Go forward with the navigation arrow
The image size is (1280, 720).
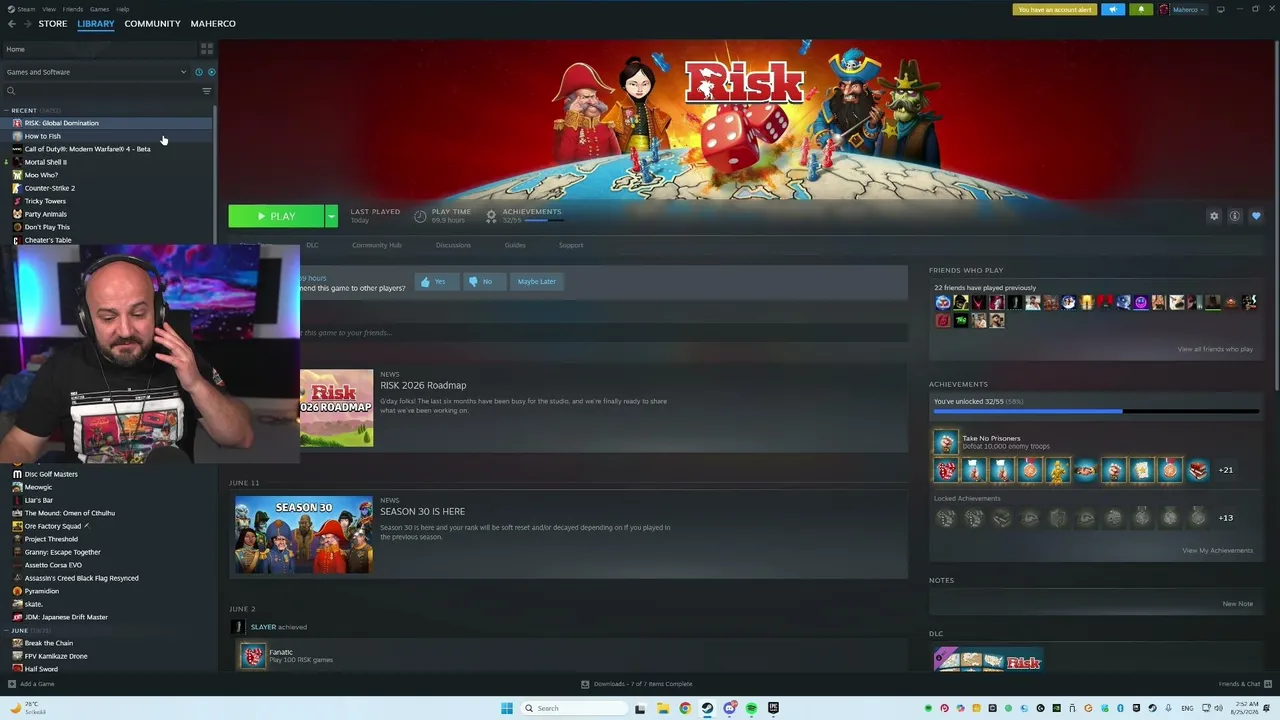tap(27, 24)
